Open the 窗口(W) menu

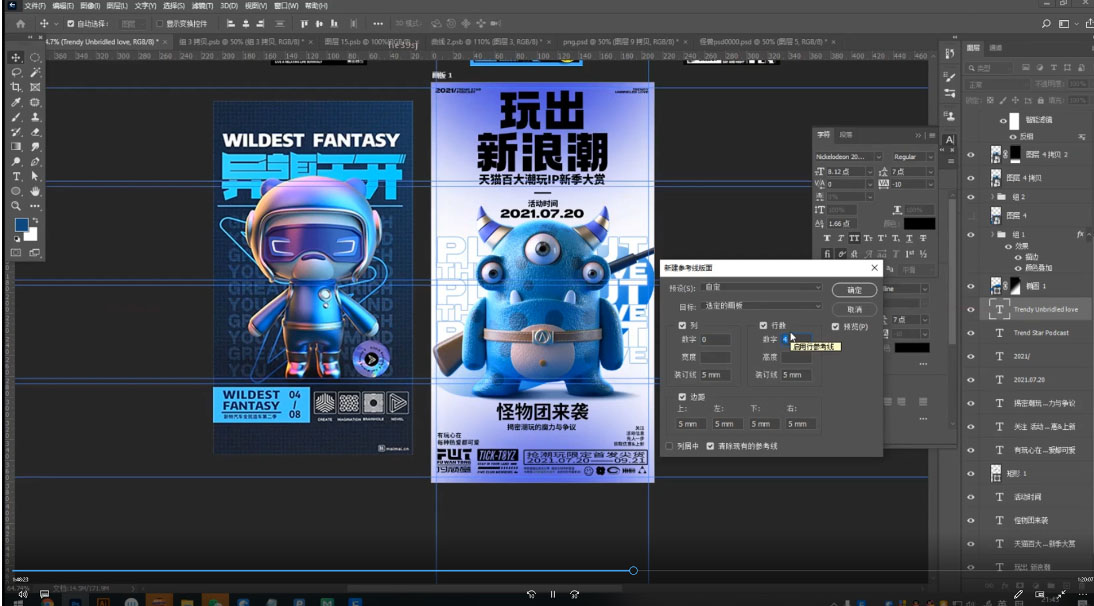(x=286, y=6)
